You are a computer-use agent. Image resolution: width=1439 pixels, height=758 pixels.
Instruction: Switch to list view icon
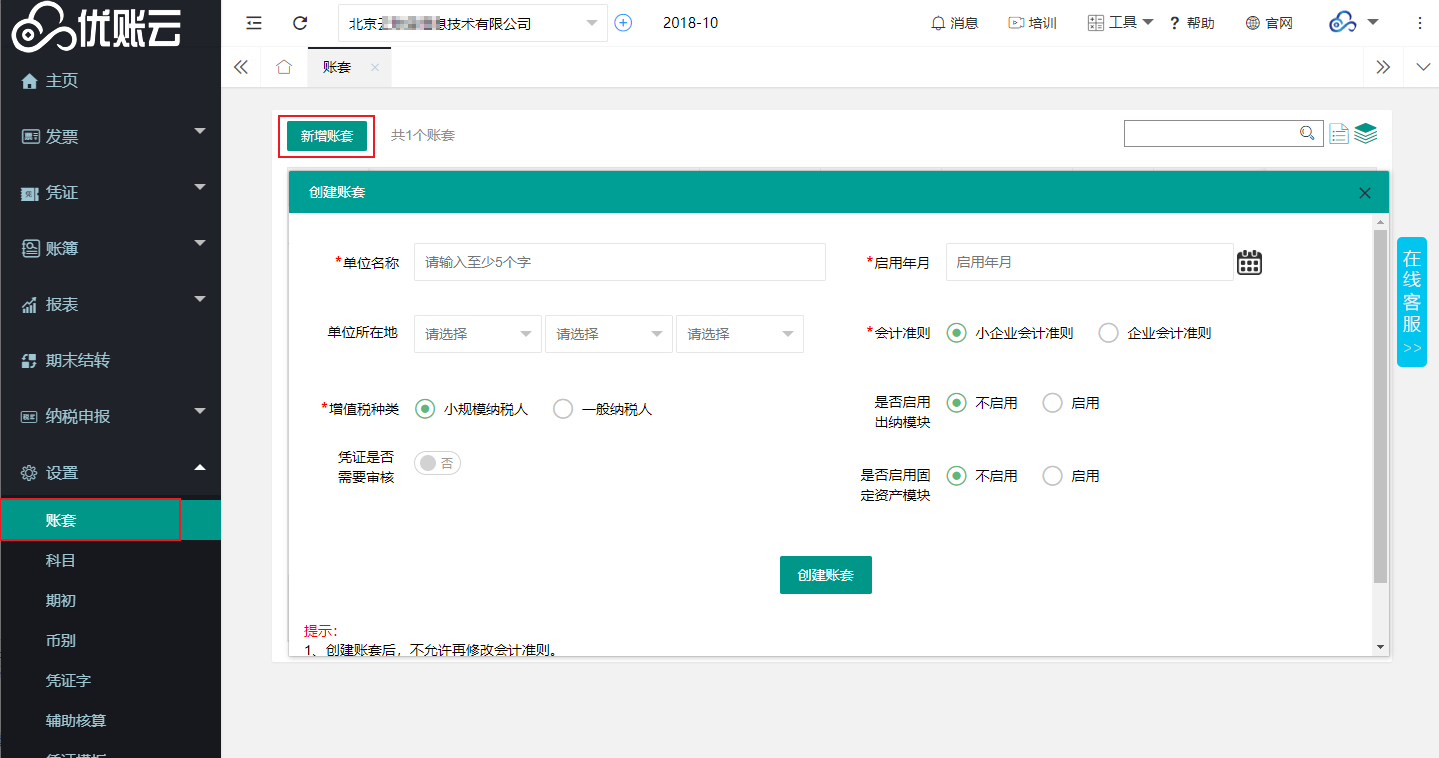tap(1339, 133)
